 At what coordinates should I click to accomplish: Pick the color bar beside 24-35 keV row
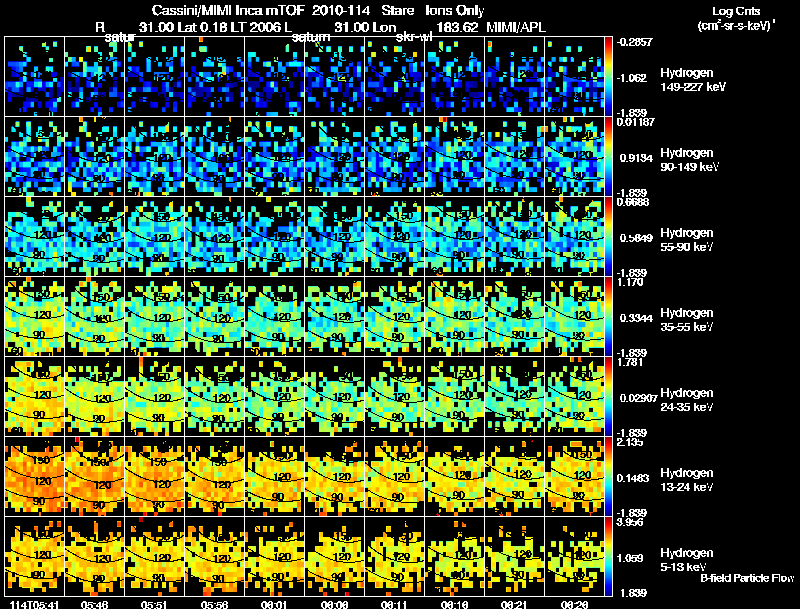tap(608, 396)
